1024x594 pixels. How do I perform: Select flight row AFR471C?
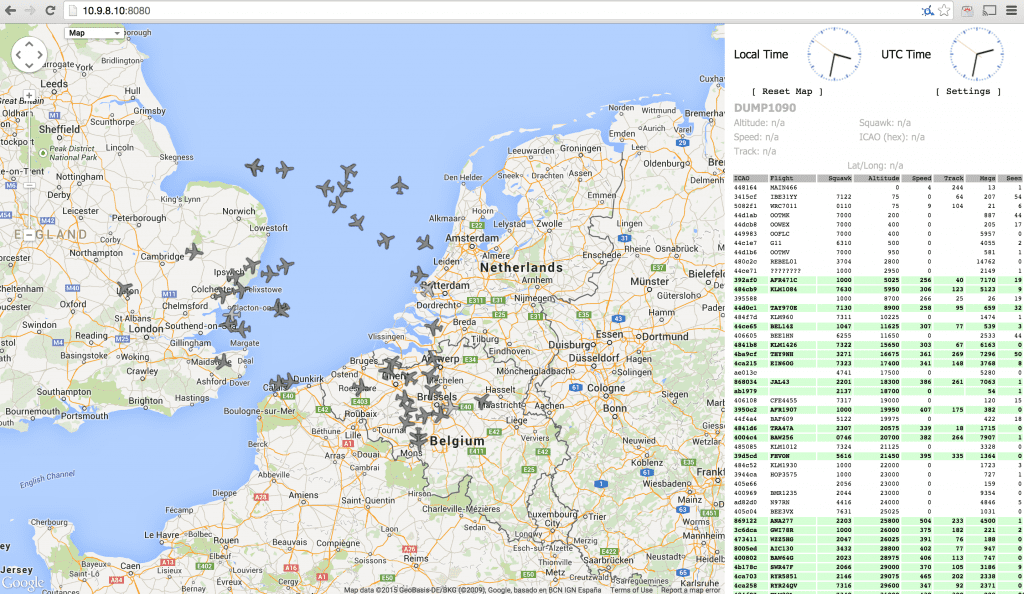click(x=878, y=280)
